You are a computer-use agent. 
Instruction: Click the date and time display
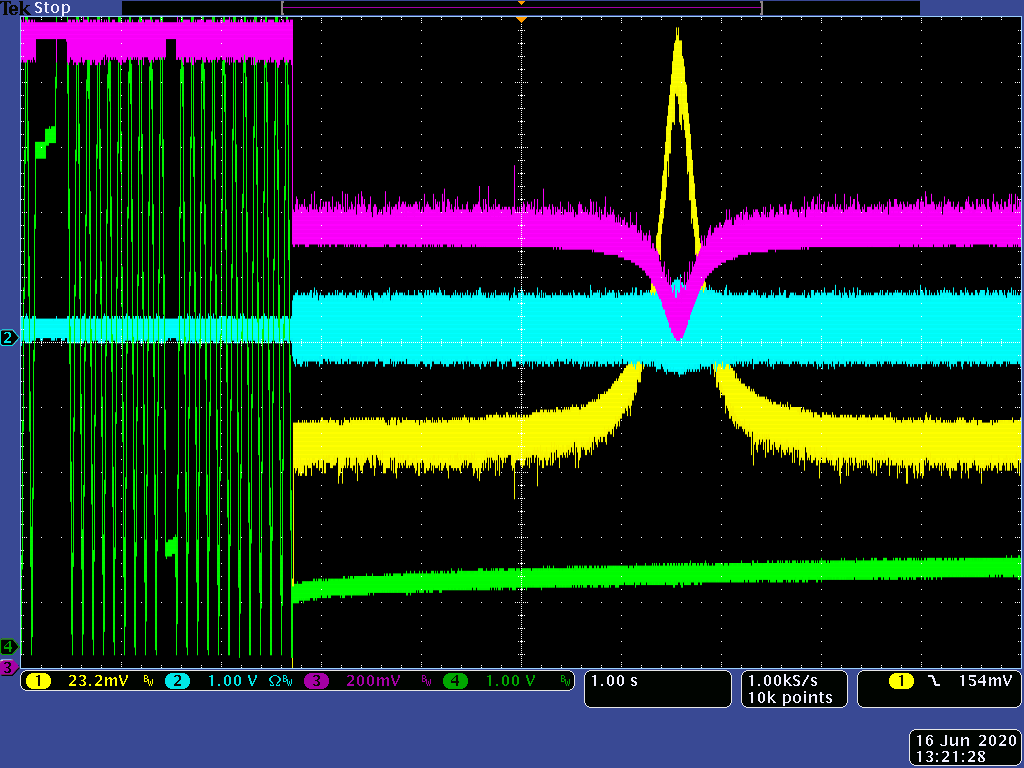(966, 749)
